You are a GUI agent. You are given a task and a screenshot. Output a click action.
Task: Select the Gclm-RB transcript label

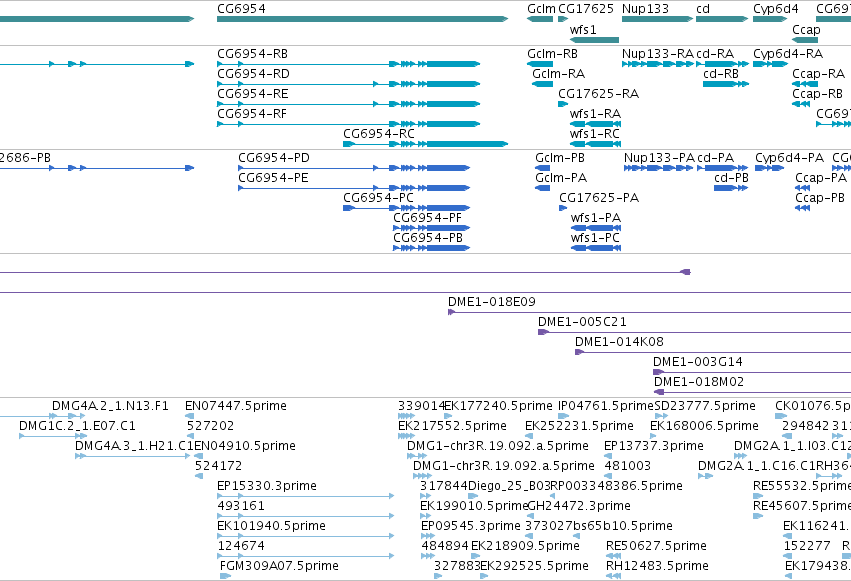pyautogui.click(x=552, y=54)
